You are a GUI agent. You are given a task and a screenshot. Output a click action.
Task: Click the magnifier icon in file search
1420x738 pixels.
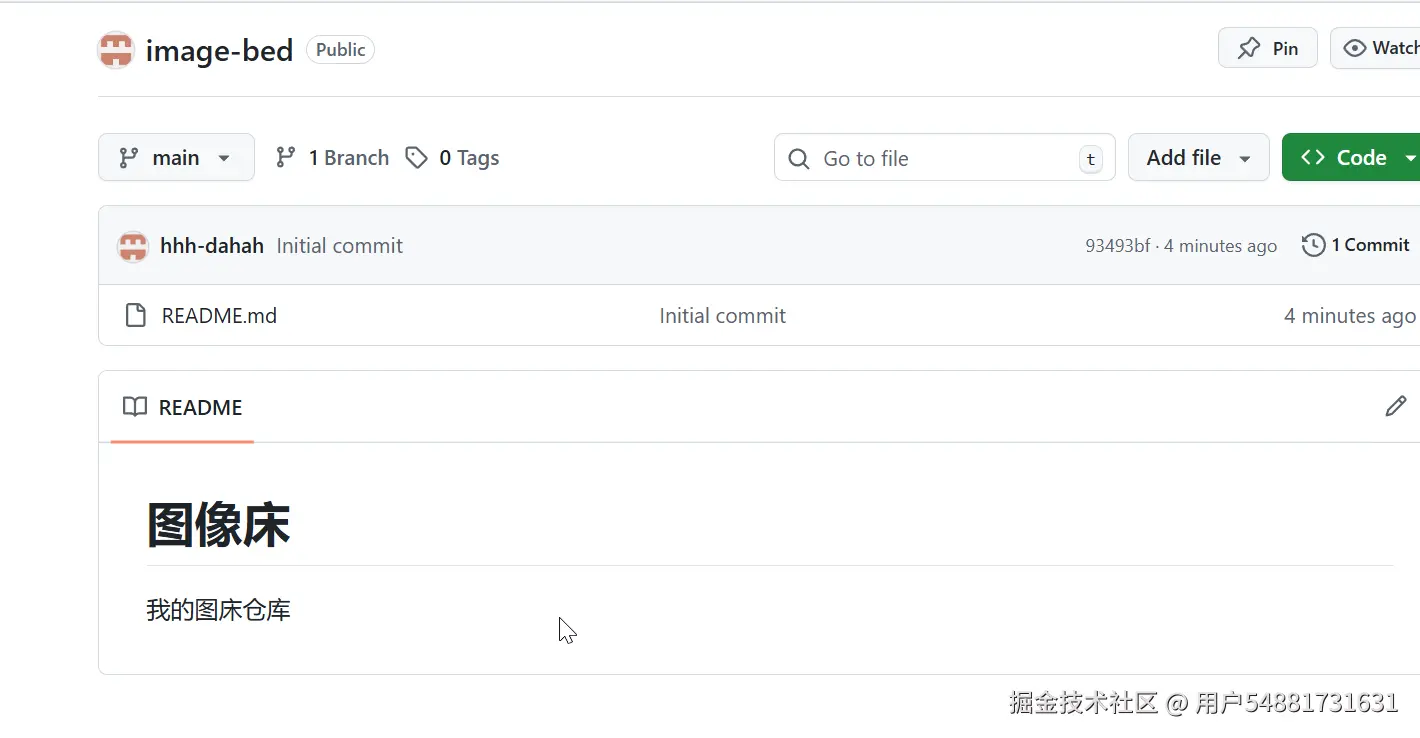tap(799, 159)
